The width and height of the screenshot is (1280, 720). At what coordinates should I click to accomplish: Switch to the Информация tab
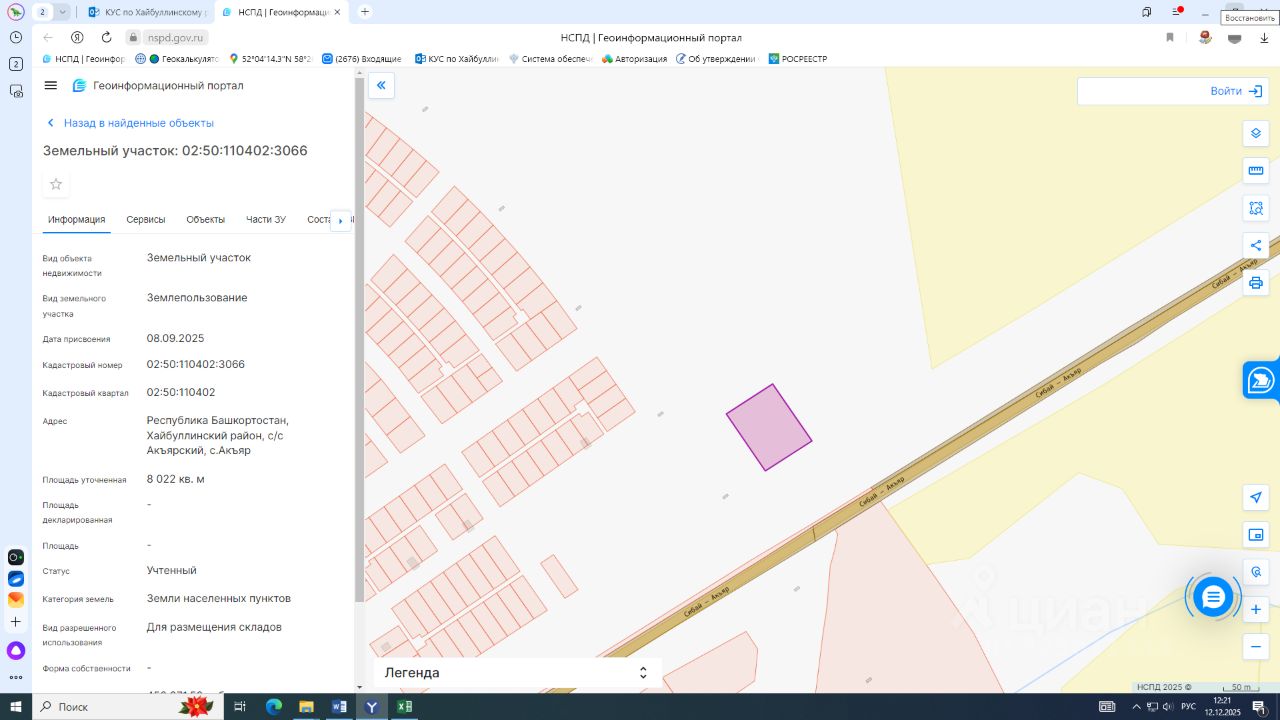[x=76, y=220]
